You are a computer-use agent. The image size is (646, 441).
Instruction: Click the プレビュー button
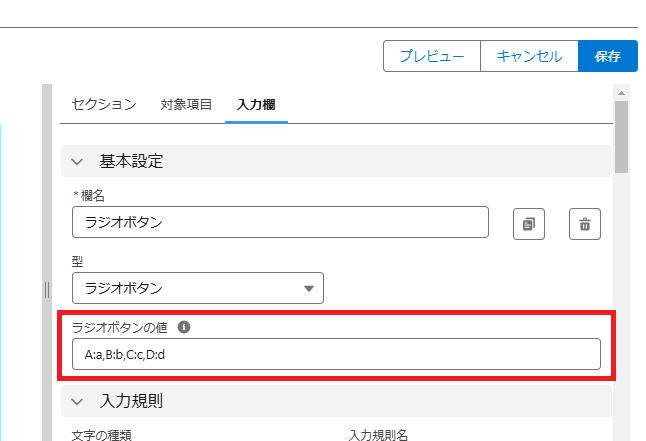coord(432,56)
